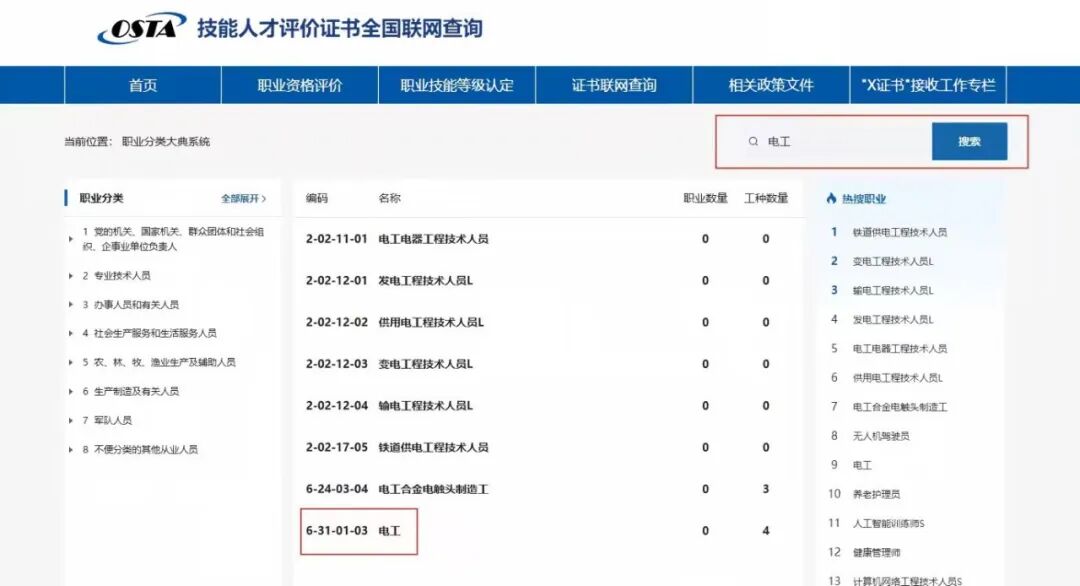This screenshot has width=1080, height=586.
Task: Open hot search 12 健康管理师
Action: tap(876, 552)
